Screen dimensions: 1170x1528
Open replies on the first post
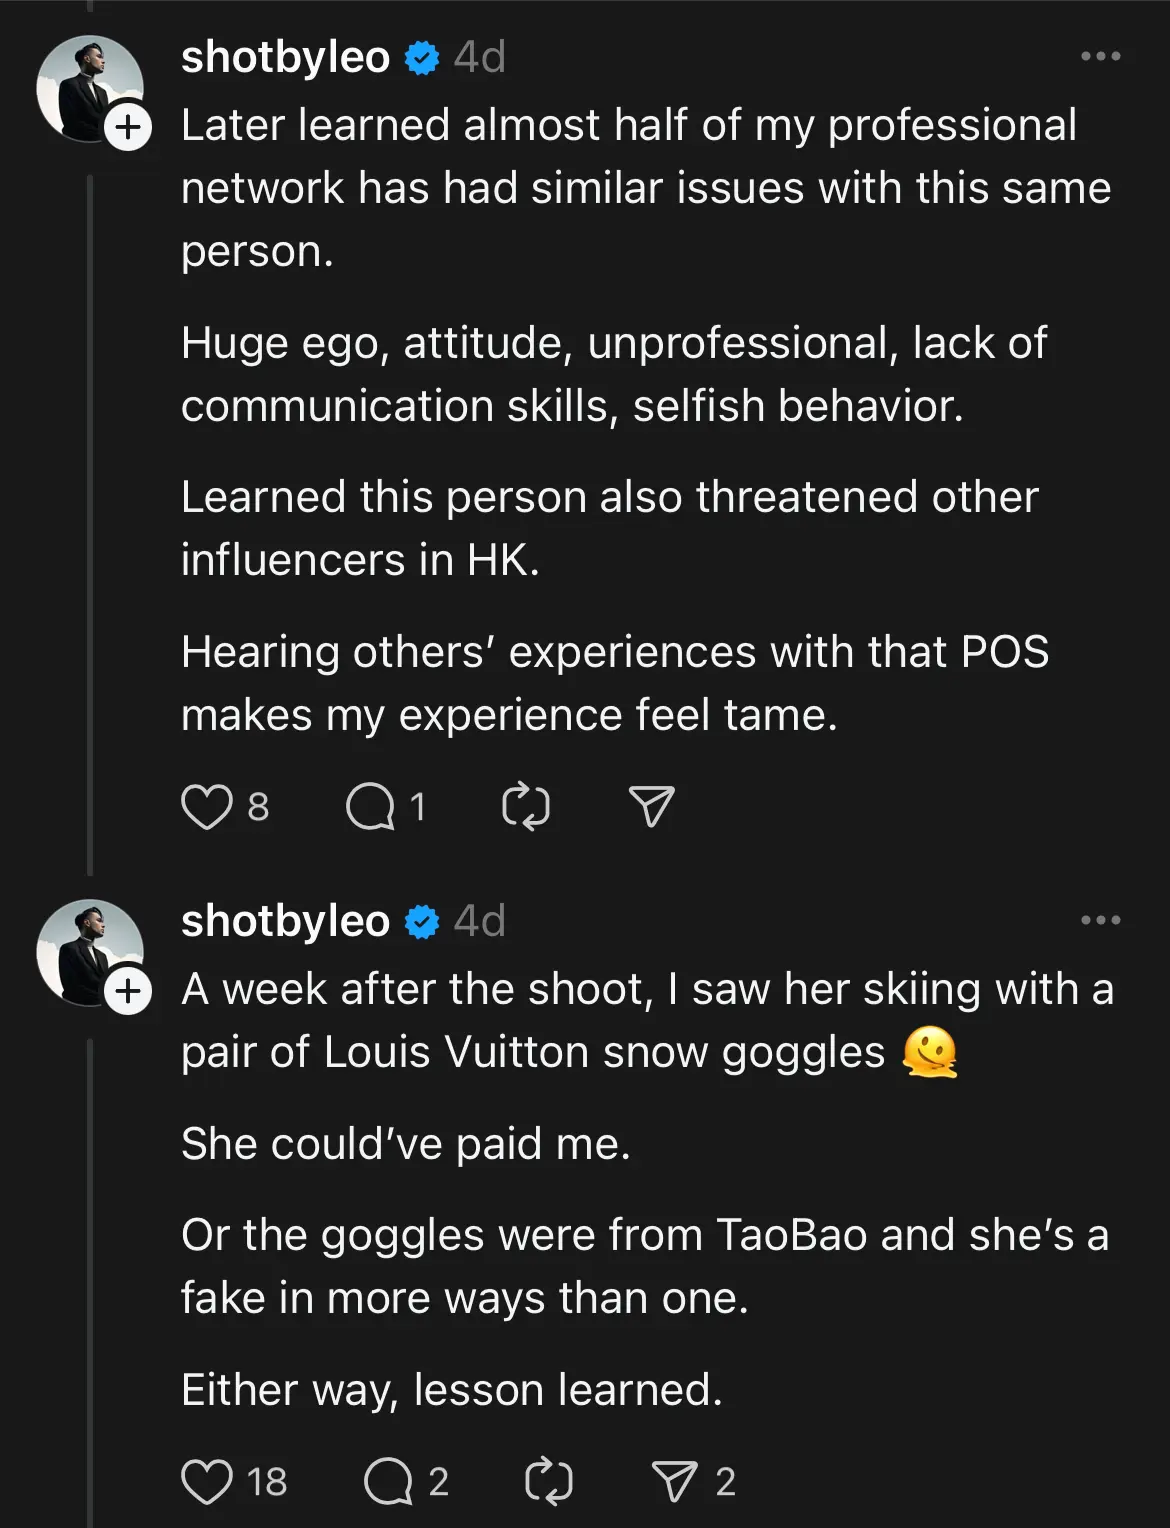(x=370, y=807)
